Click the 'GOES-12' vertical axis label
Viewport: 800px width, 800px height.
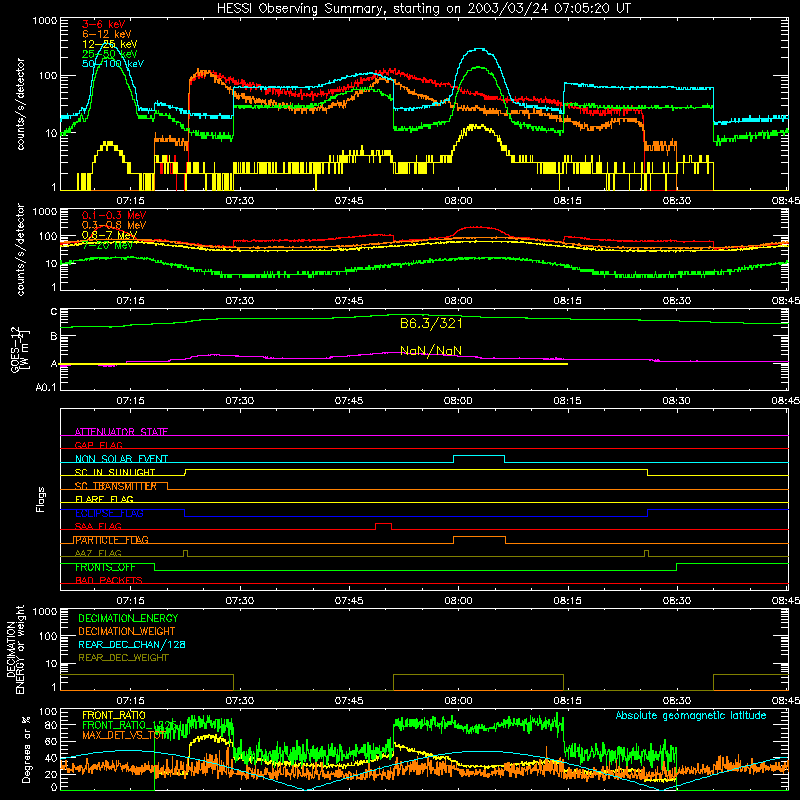pos(15,349)
